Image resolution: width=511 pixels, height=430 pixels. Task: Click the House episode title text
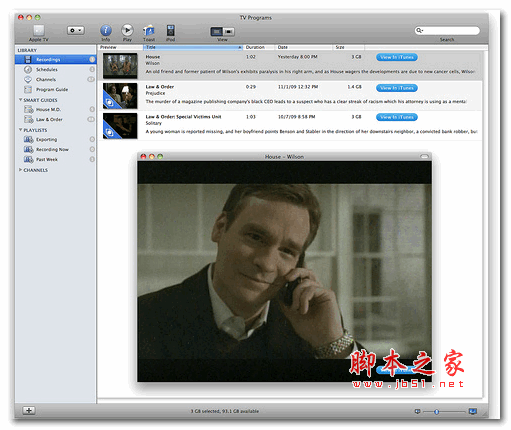click(x=153, y=57)
